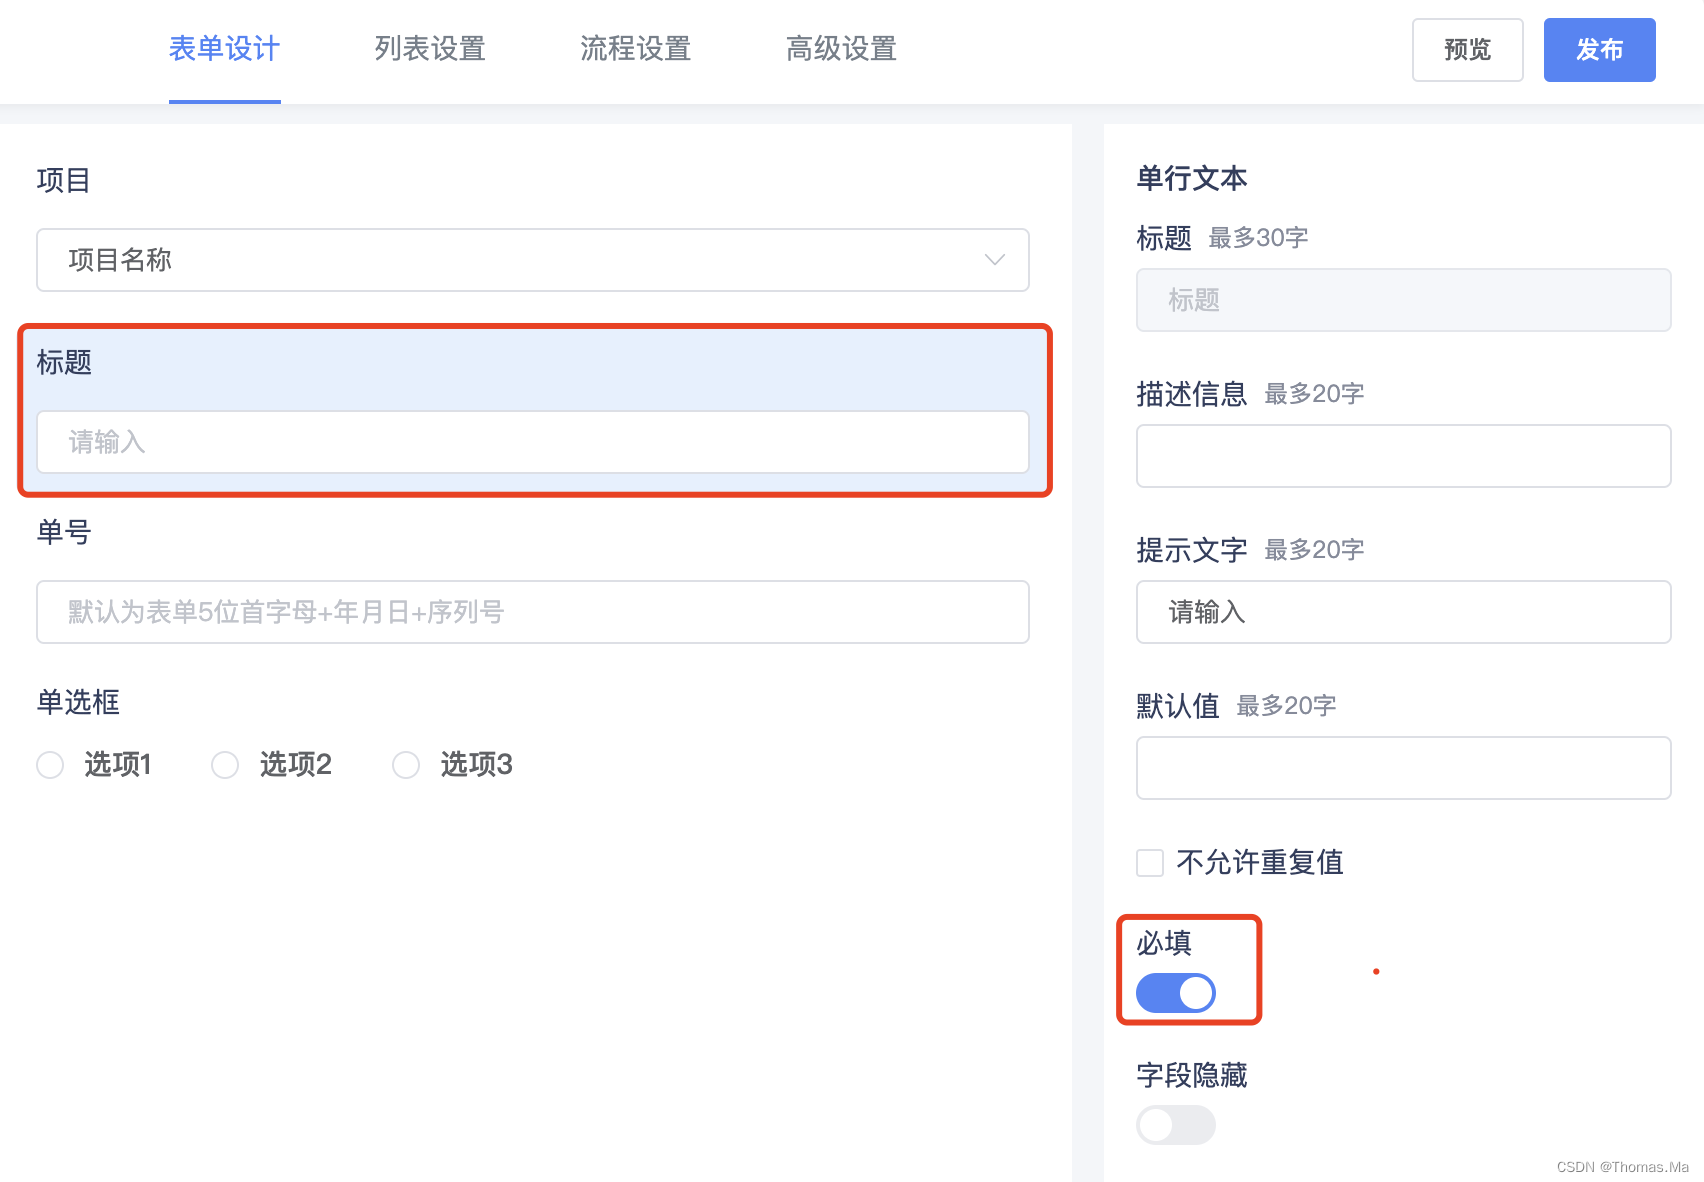Enable the 字段隐藏 switch
The image size is (1704, 1182).
pos(1176,1125)
